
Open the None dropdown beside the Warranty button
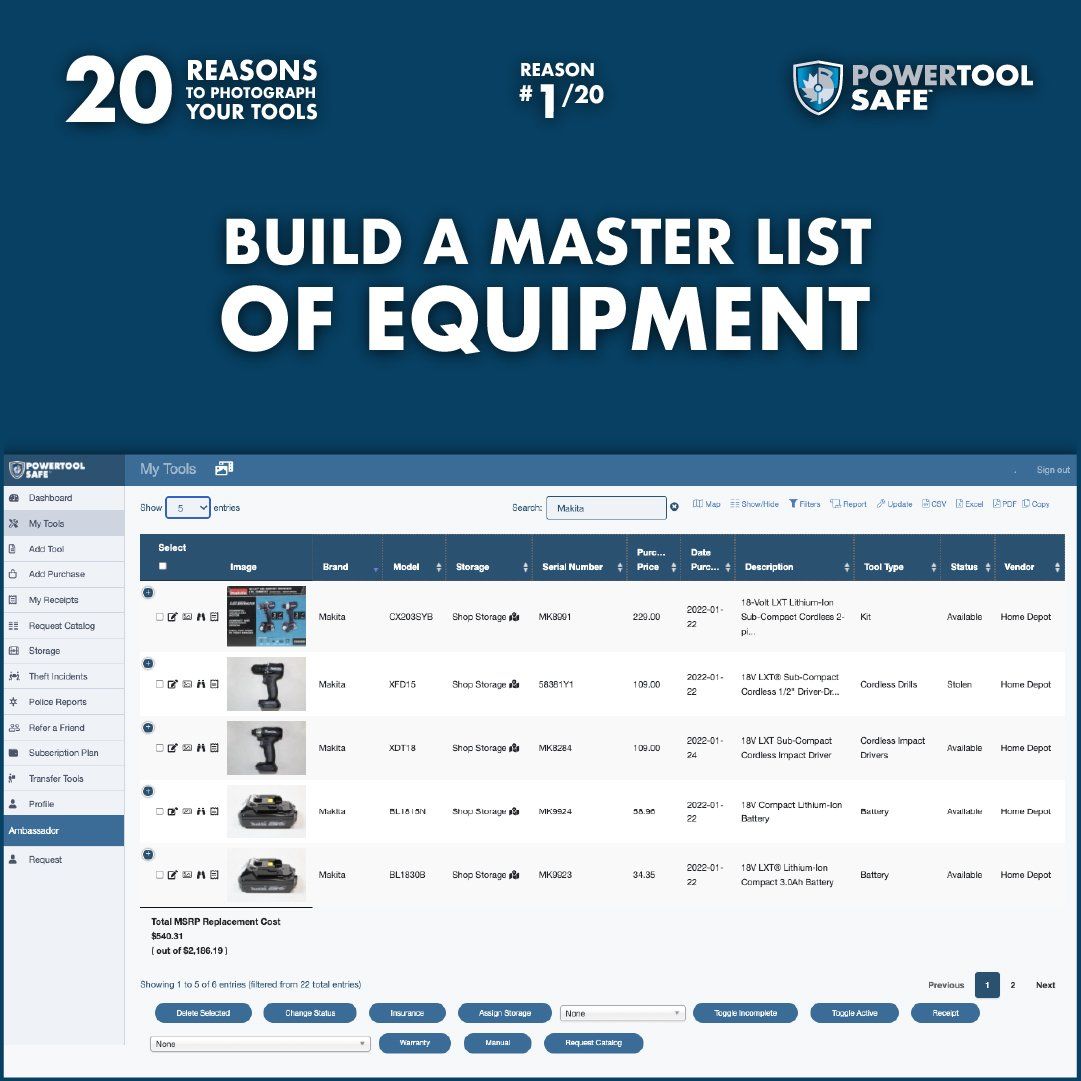click(x=260, y=1044)
